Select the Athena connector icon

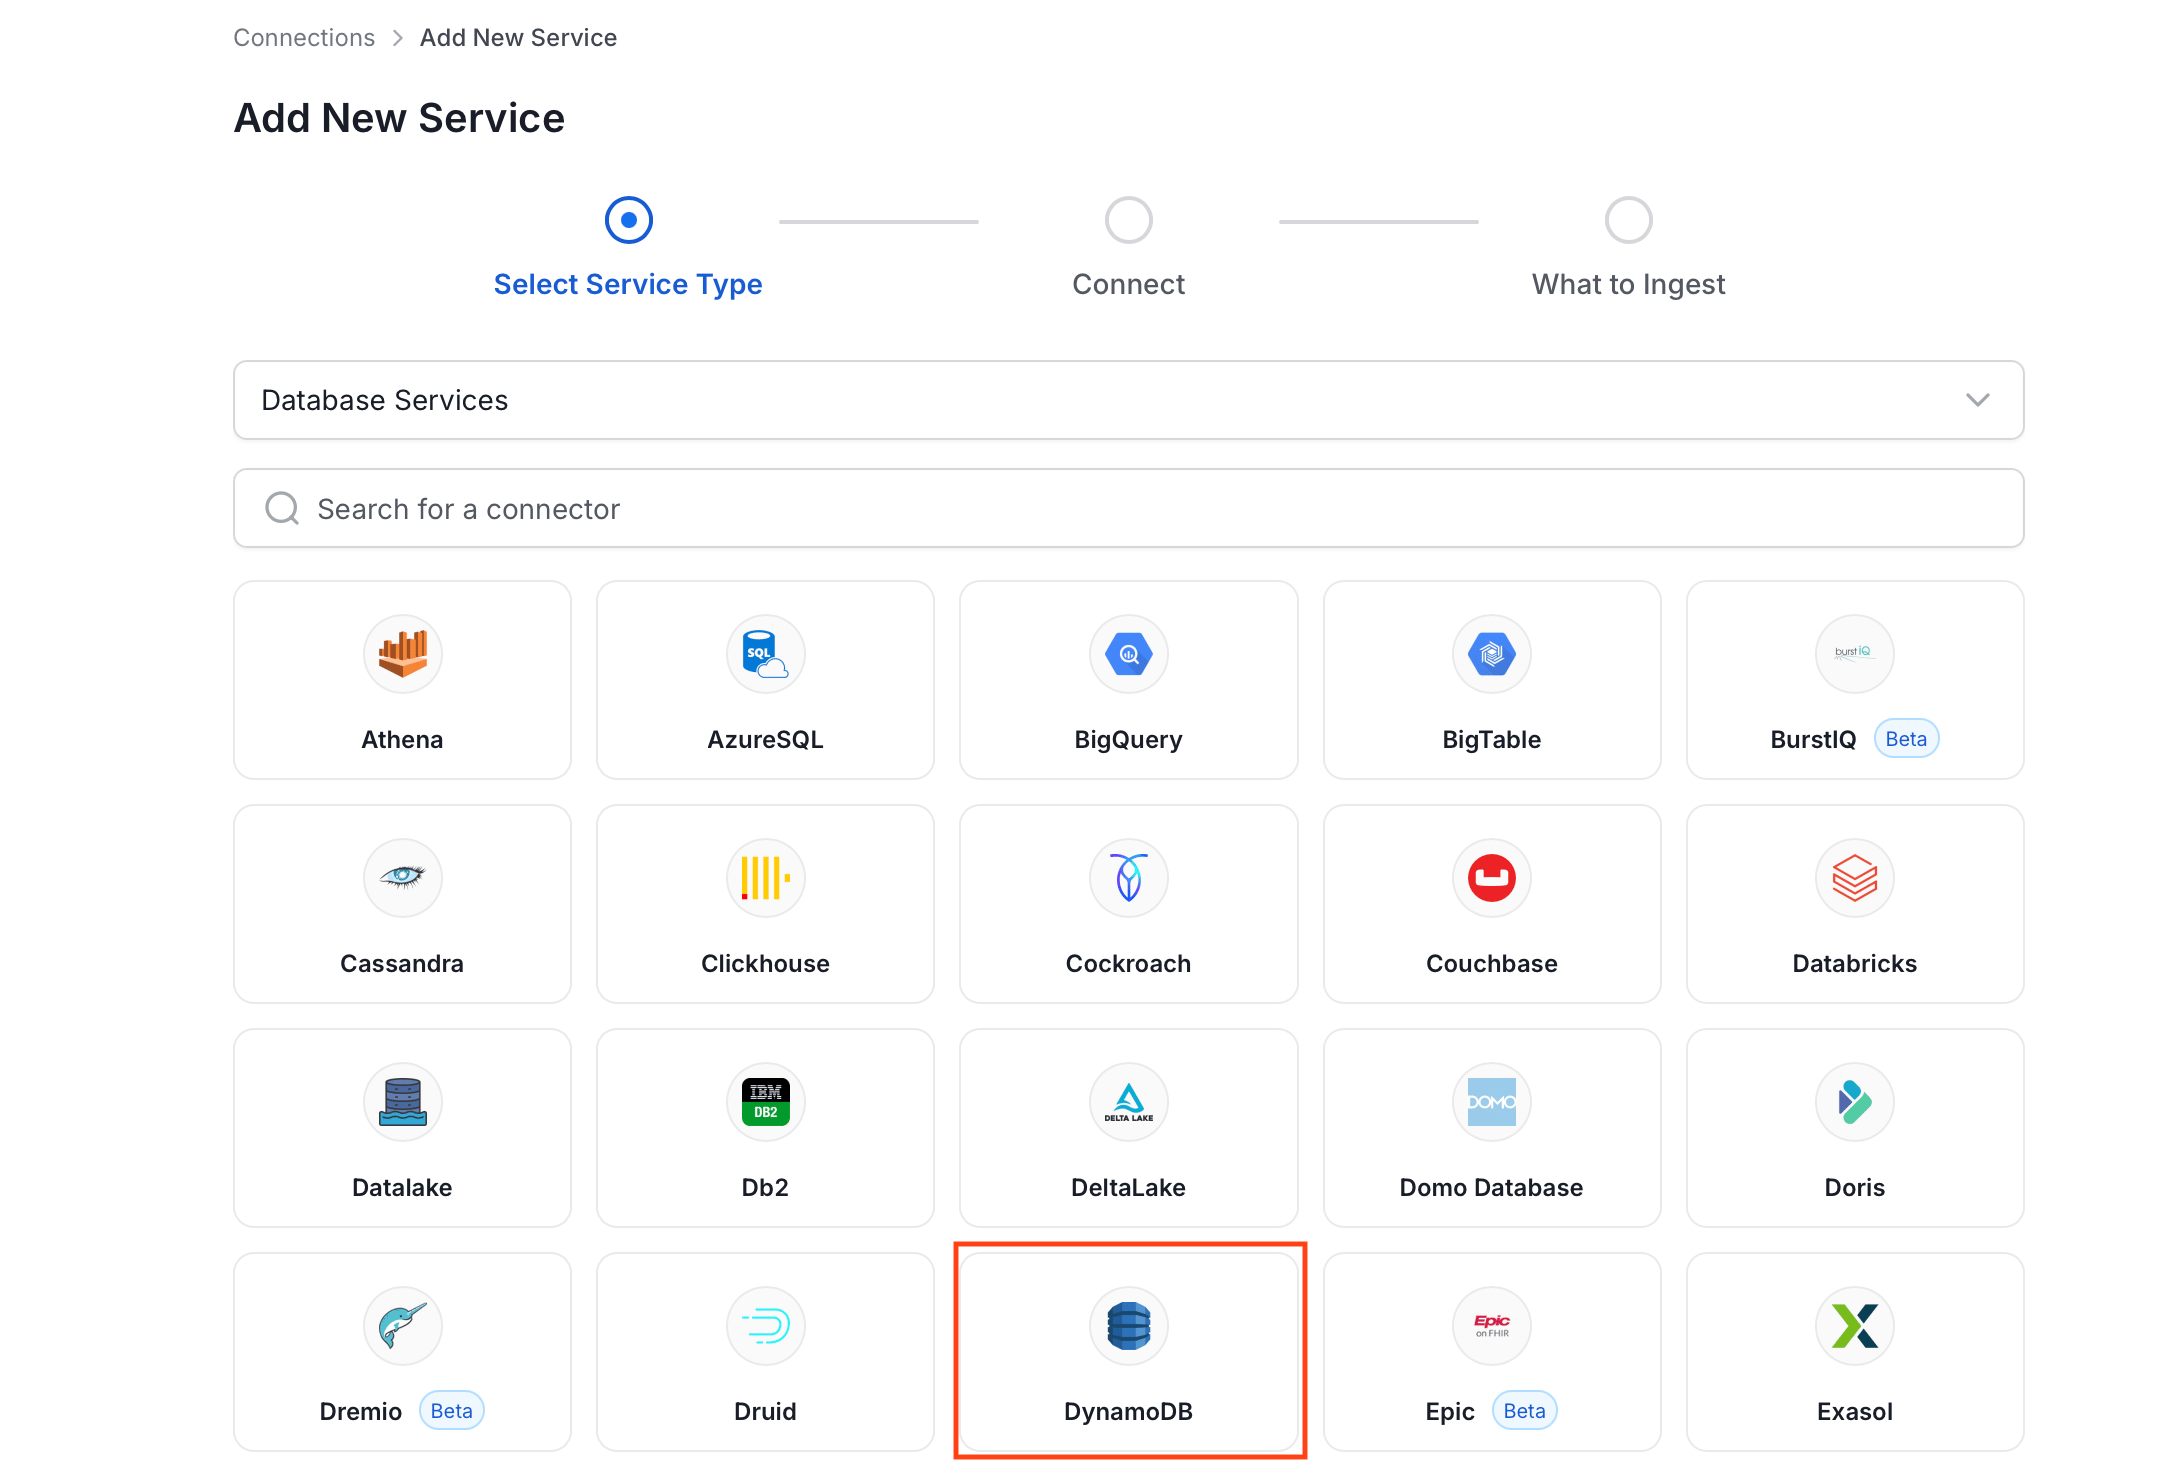coord(402,654)
